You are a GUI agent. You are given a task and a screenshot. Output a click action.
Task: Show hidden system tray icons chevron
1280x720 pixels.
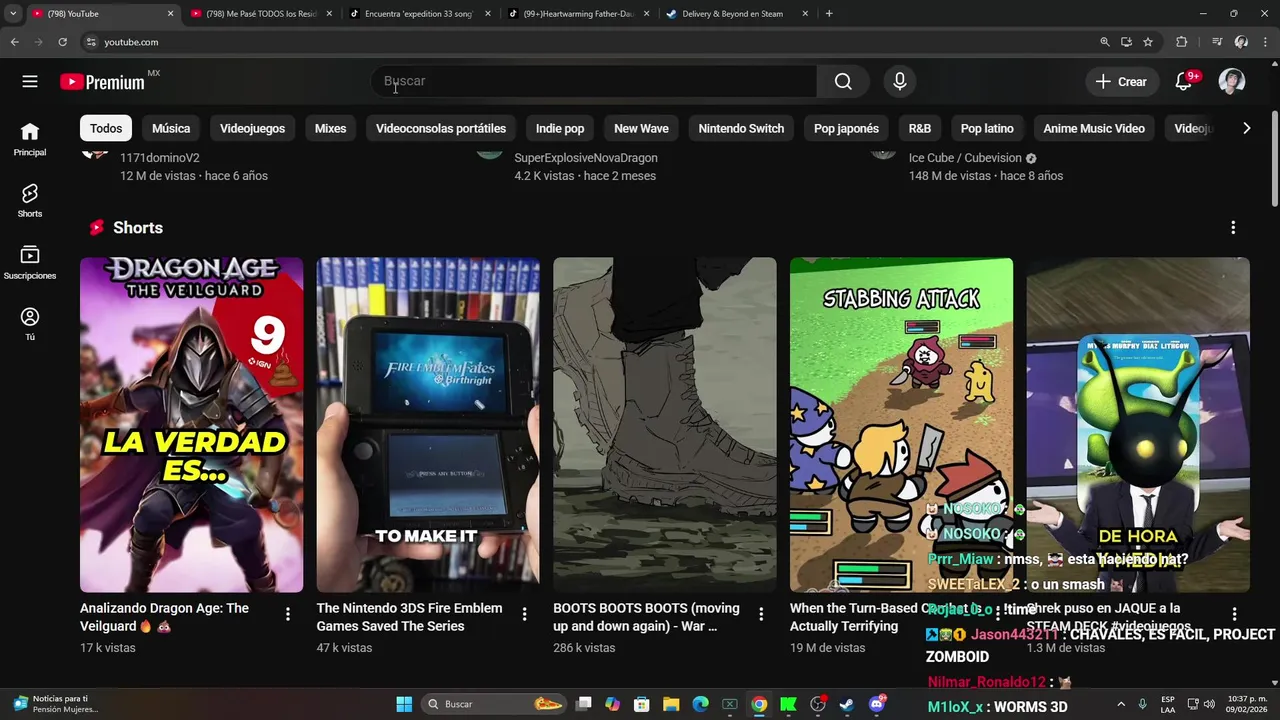point(1120,704)
